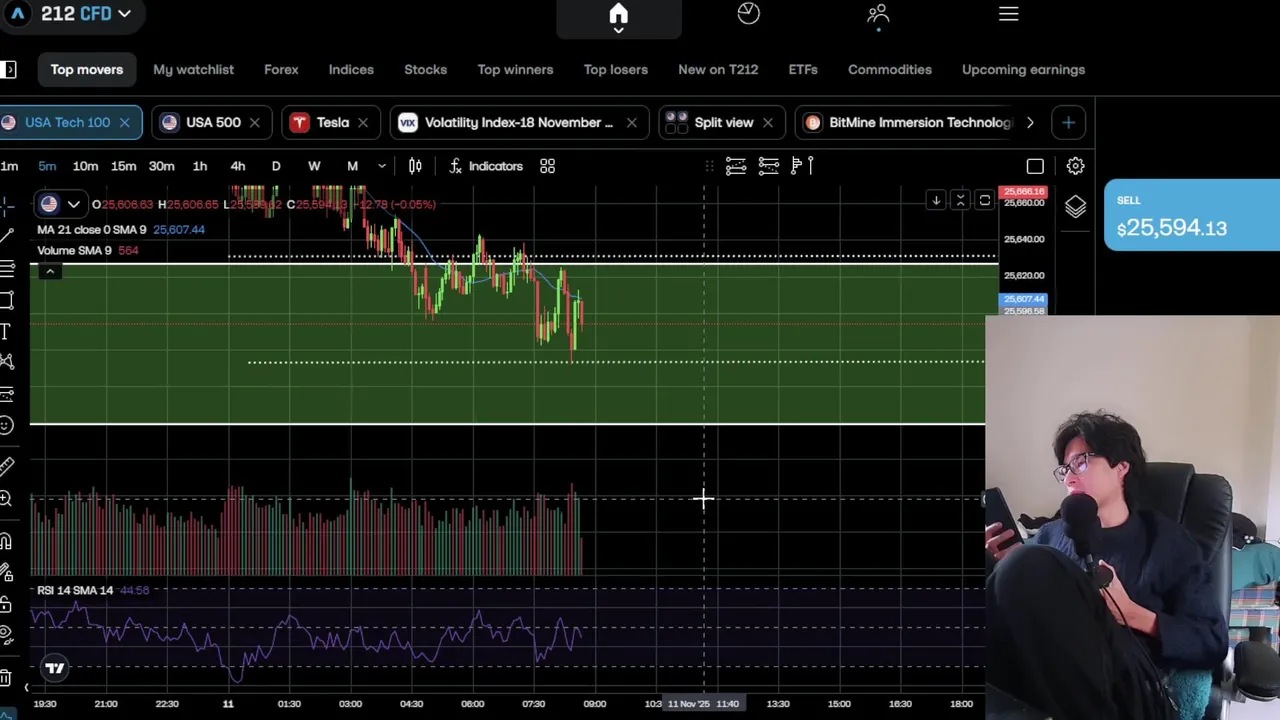Set the 10m timeframe
Screen dimensions: 1280x720
pyautogui.click(x=85, y=166)
